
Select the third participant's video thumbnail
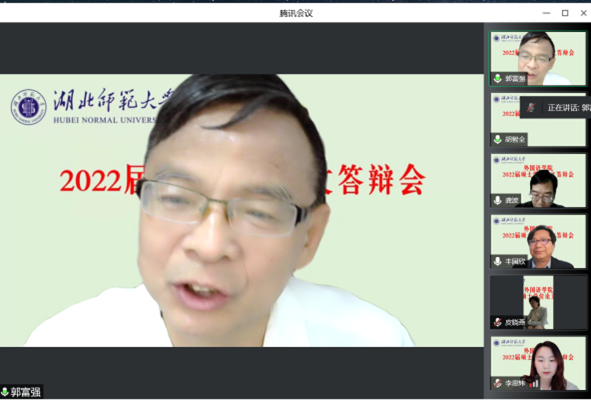538,180
